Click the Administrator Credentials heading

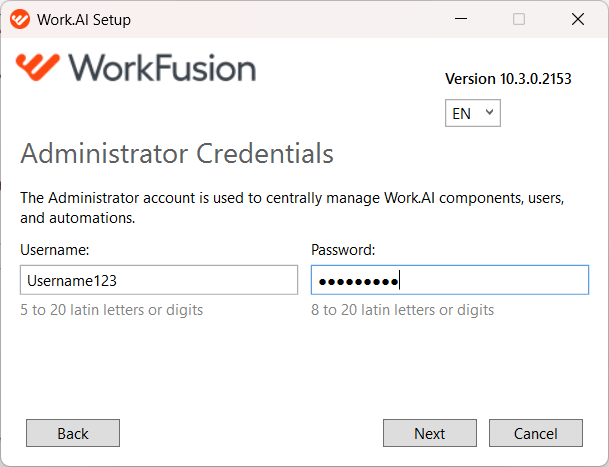[x=177, y=153]
